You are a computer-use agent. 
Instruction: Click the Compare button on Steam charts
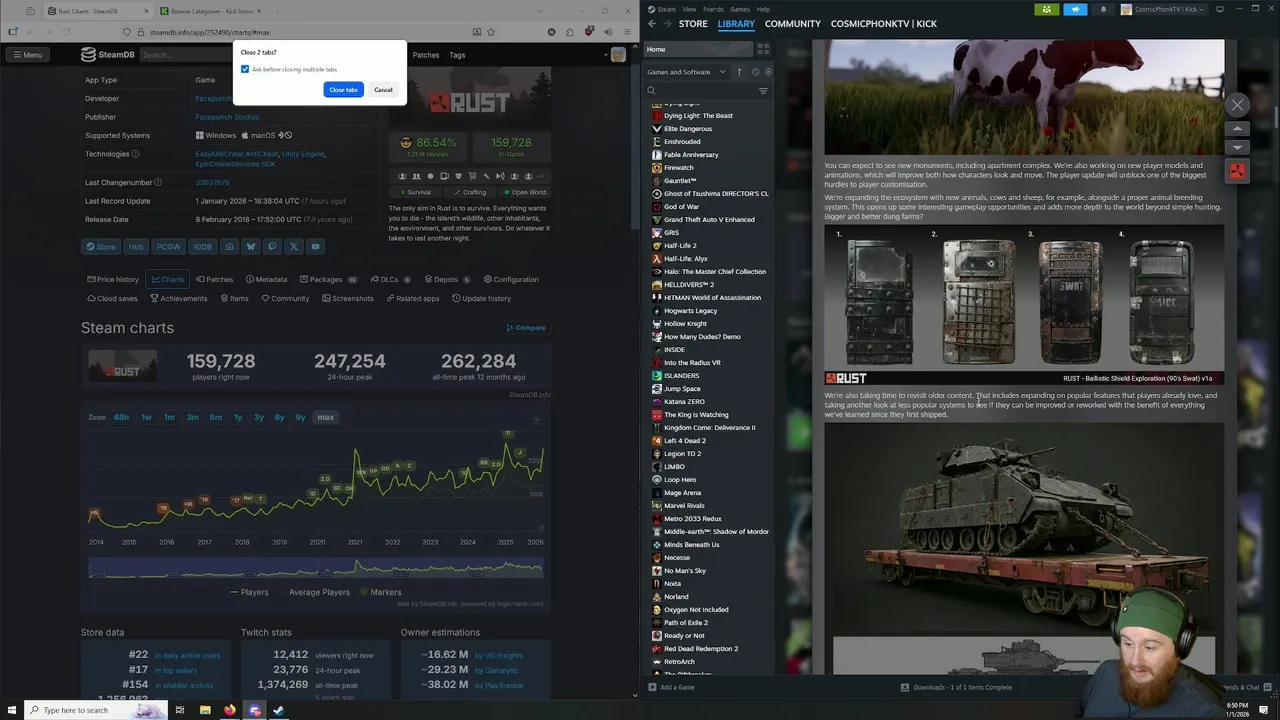click(525, 328)
